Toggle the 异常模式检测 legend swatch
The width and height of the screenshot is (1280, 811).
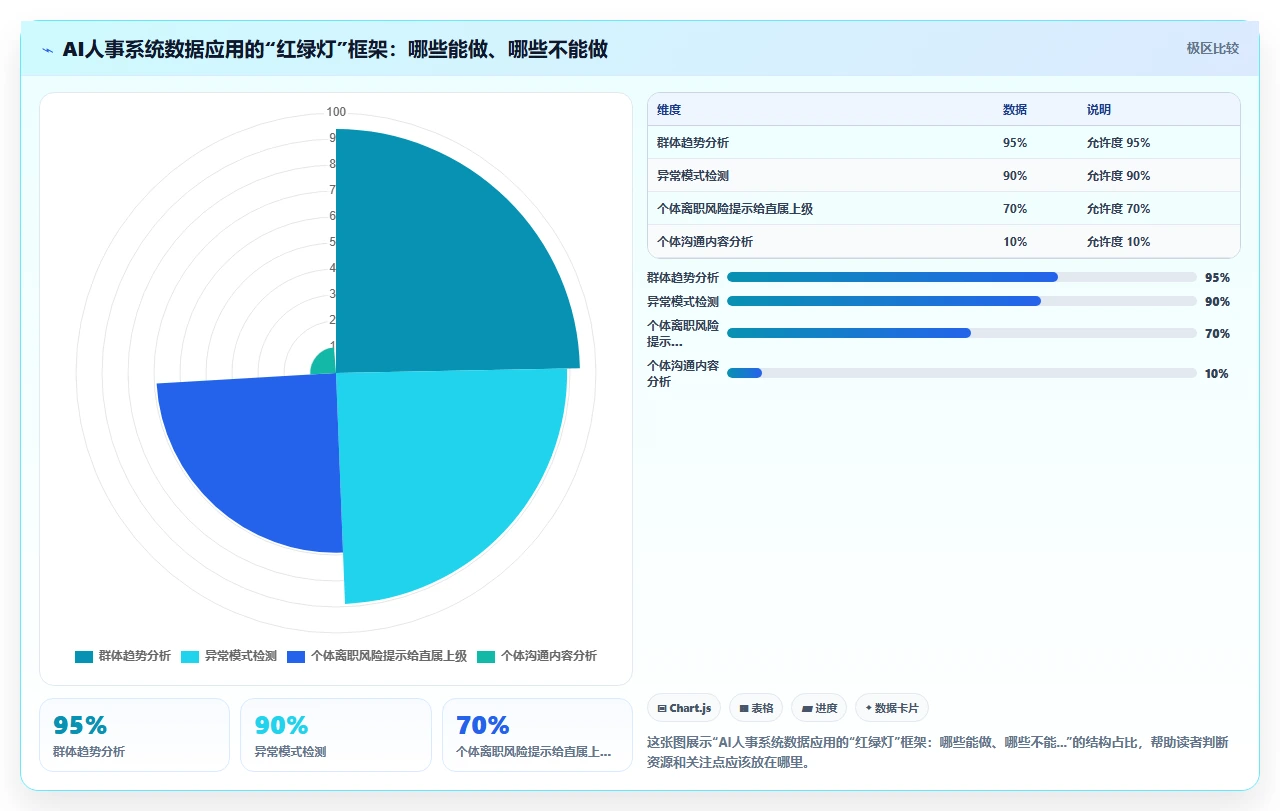point(190,657)
